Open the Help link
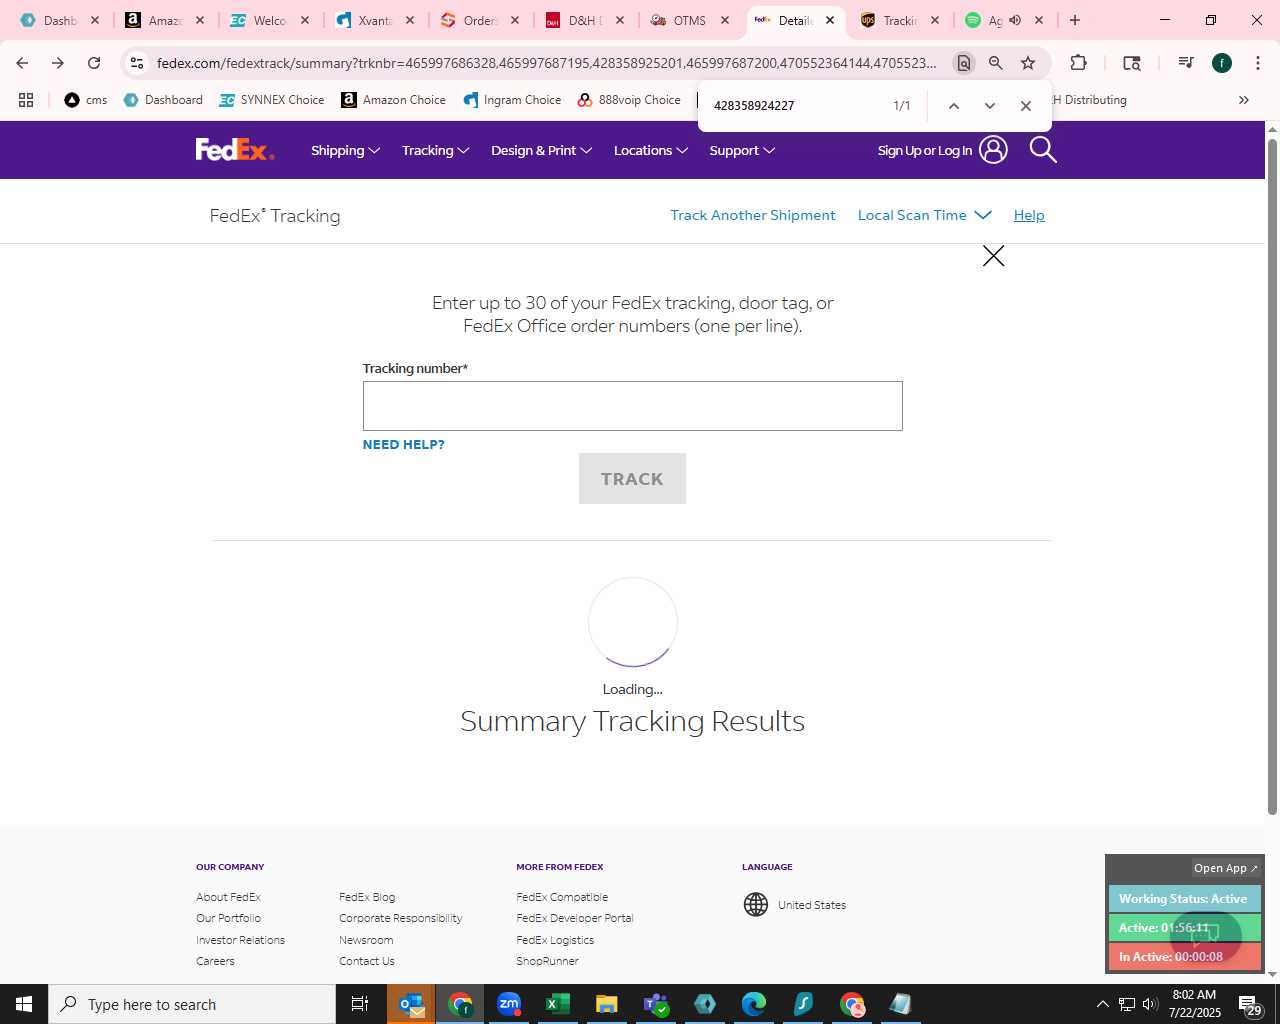The image size is (1280, 1024). (x=1029, y=215)
